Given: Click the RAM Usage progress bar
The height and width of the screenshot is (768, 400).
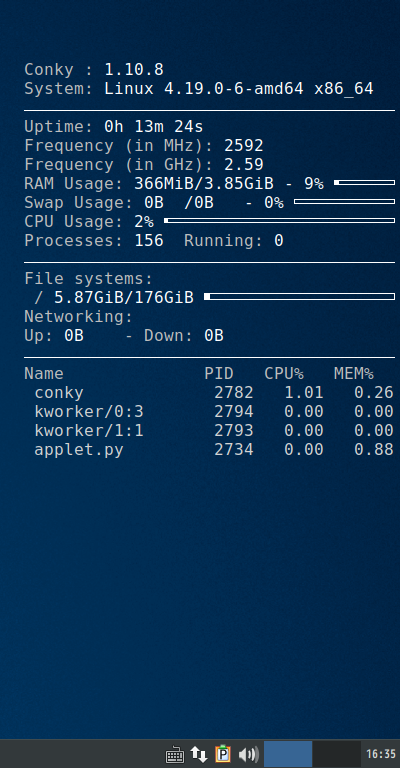Looking at the screenshot, I should tap(364, 183).
